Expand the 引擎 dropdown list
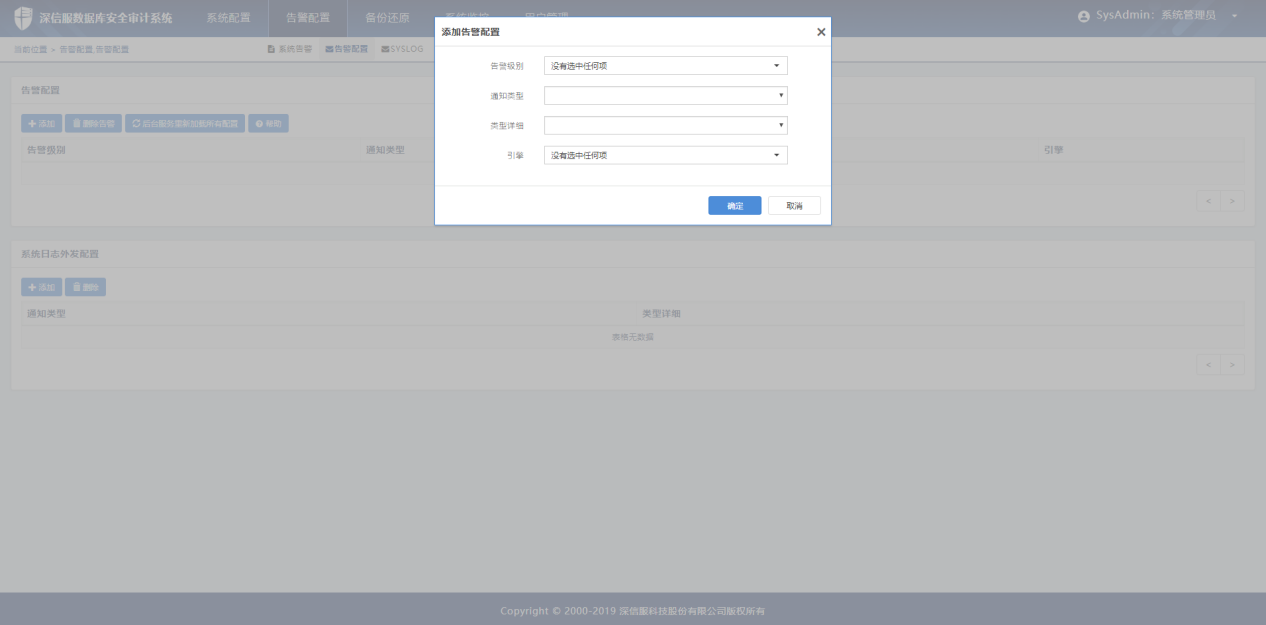This screenshot has width=1266, height=625. pyautogui.click(x=665, y=156)
